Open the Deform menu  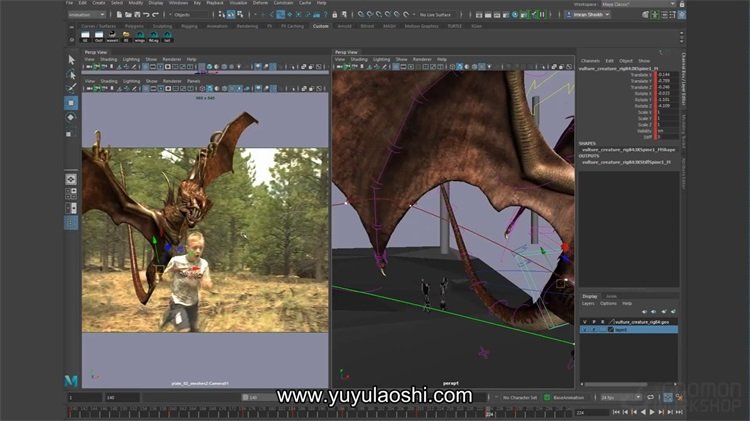coord(261,3)
